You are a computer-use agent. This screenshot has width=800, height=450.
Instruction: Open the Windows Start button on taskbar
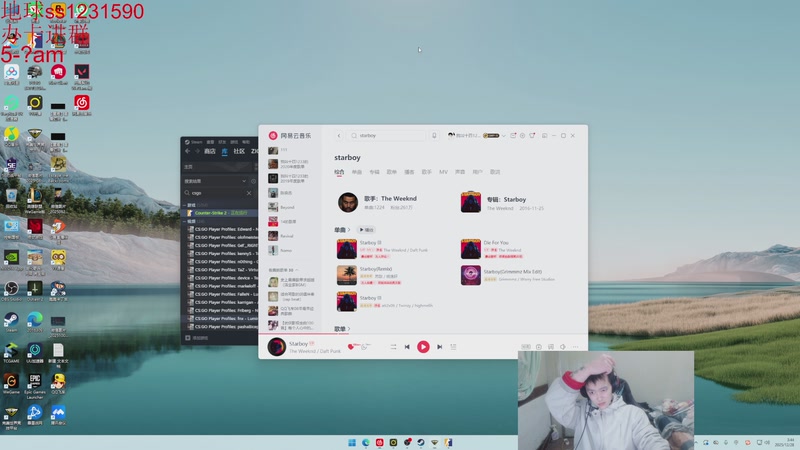tap(352, 442)
